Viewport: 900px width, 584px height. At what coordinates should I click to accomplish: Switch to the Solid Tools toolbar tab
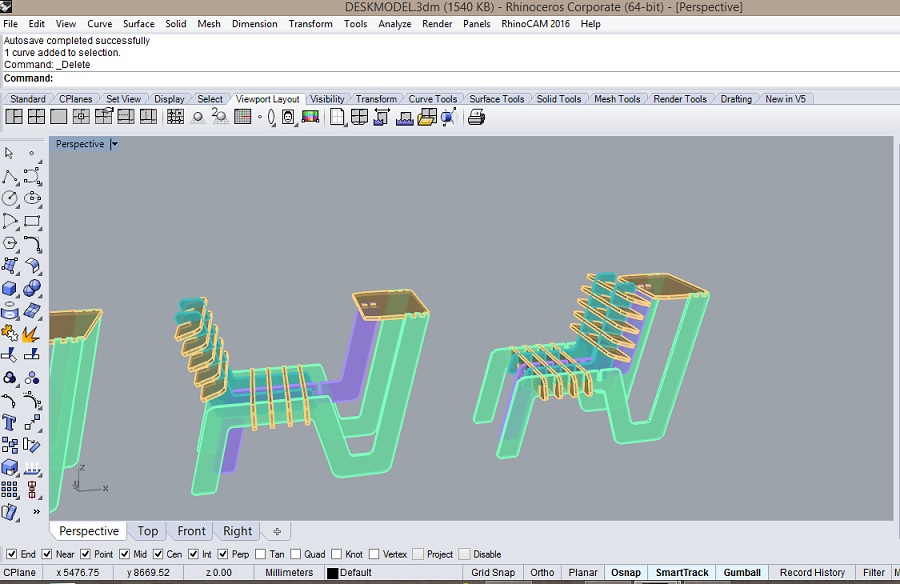click(x=558, y=99)
